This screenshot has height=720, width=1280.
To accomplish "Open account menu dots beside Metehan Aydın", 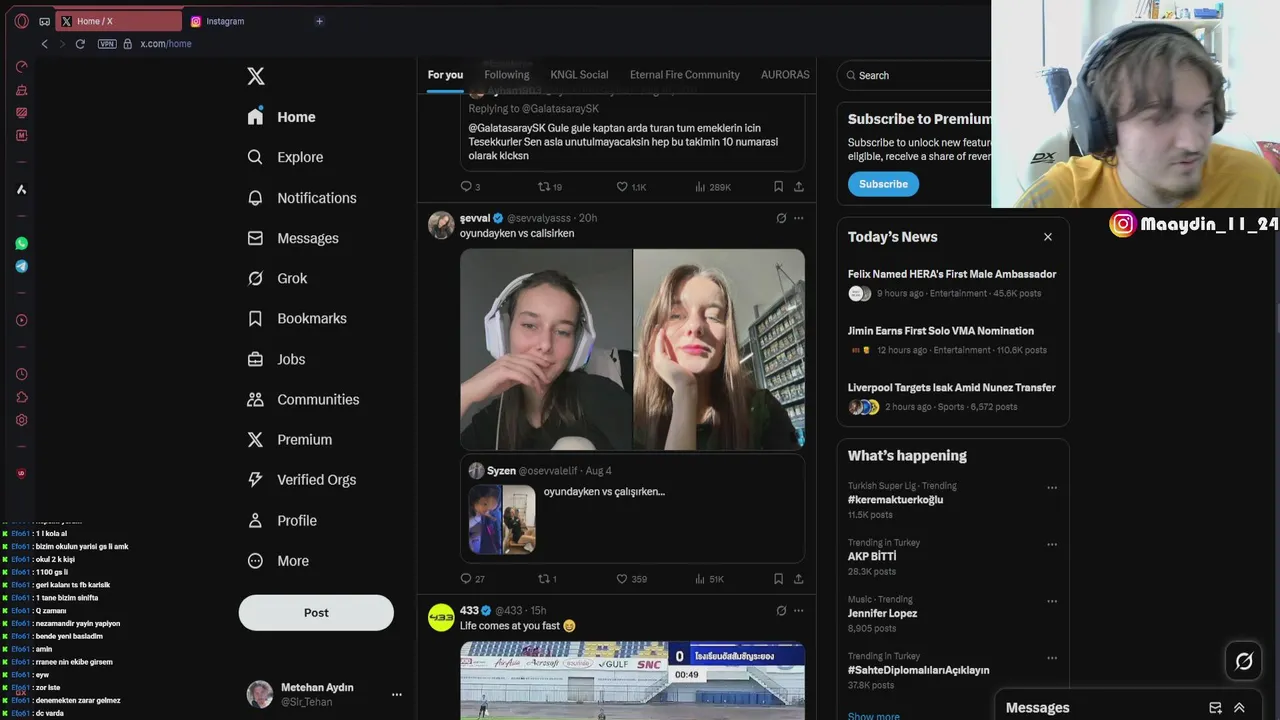I will pyautogui.click(x=396, y=694).
